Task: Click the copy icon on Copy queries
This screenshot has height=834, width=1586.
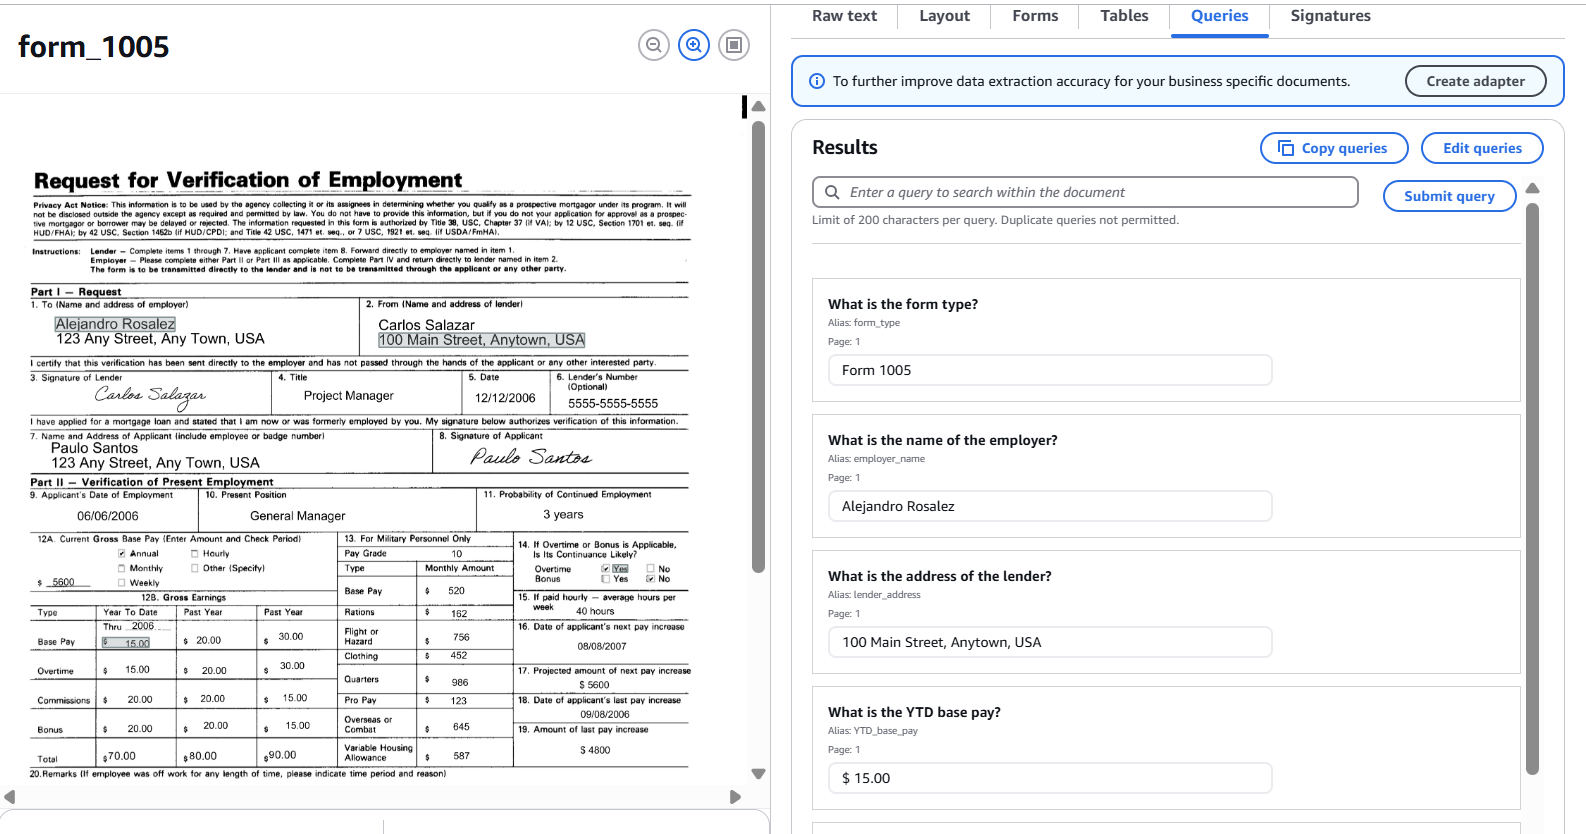Action: tap(1286, 148)
